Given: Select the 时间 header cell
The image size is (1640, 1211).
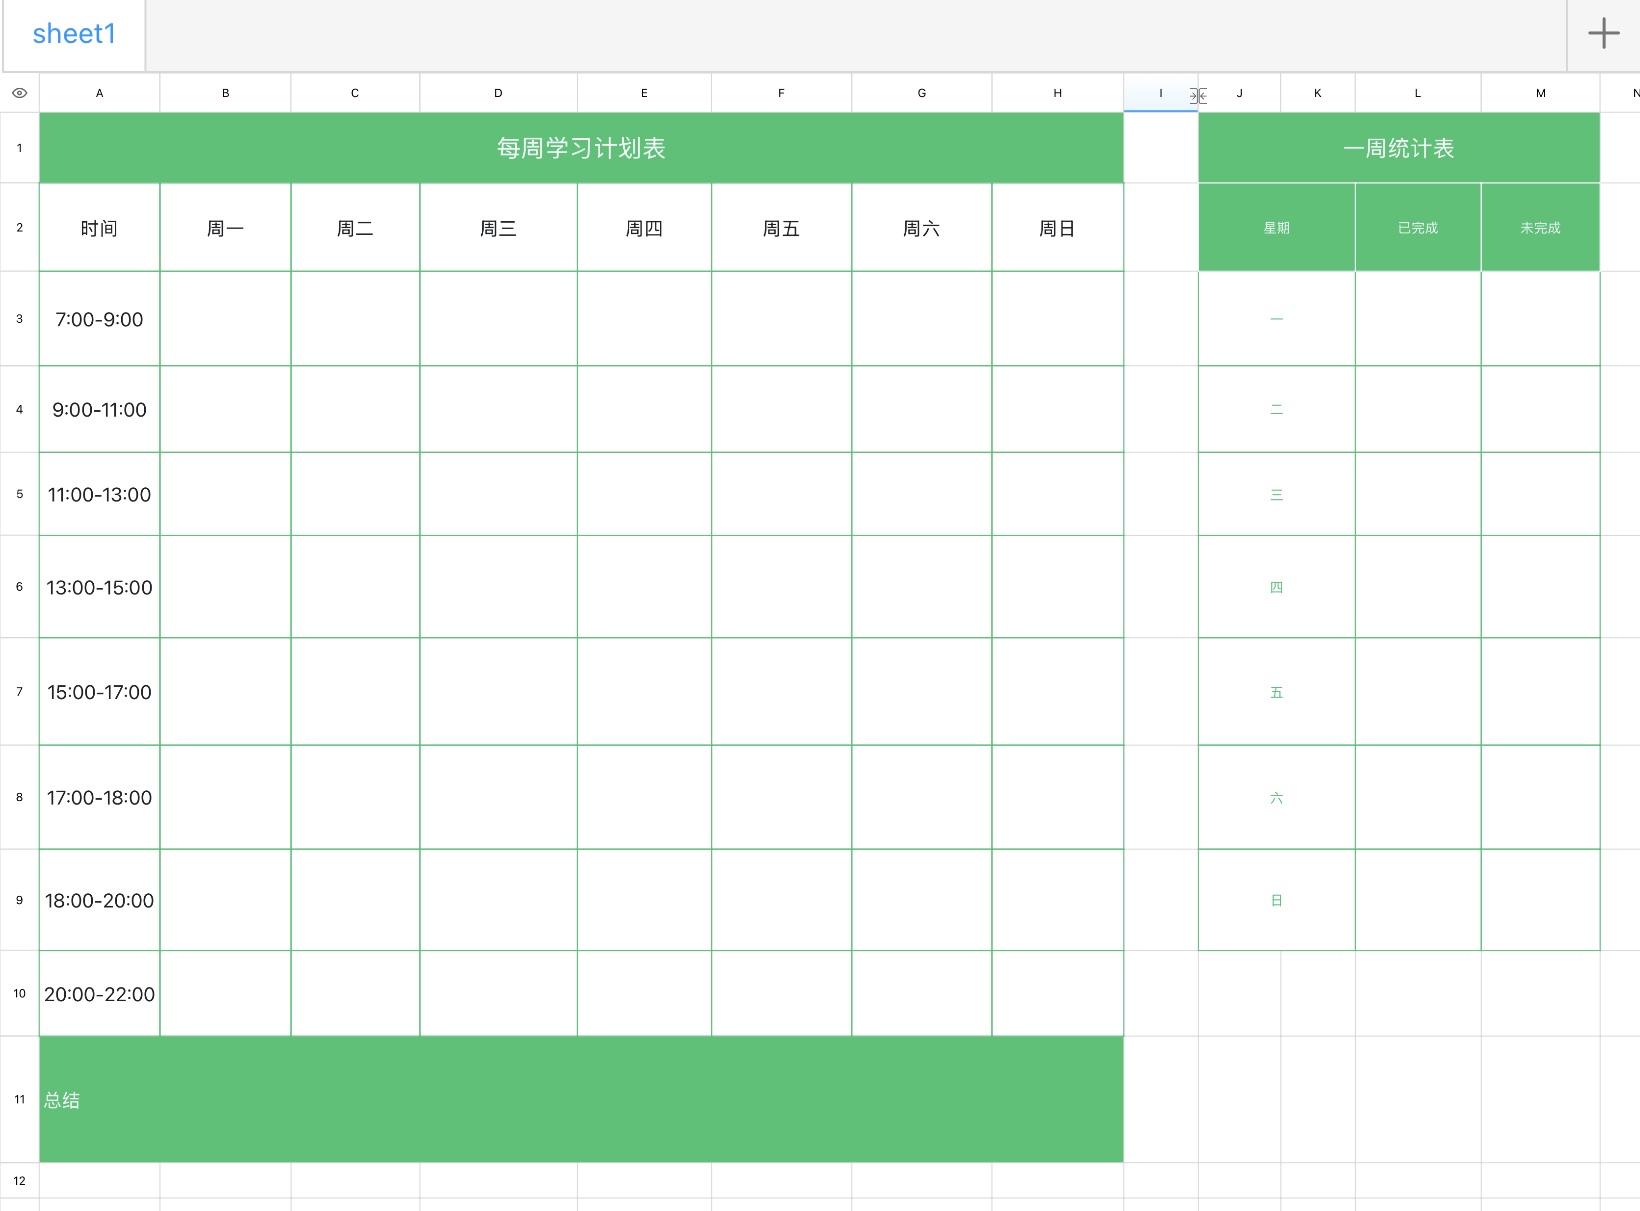Looking at the screenshot, I should click(99, 228).
